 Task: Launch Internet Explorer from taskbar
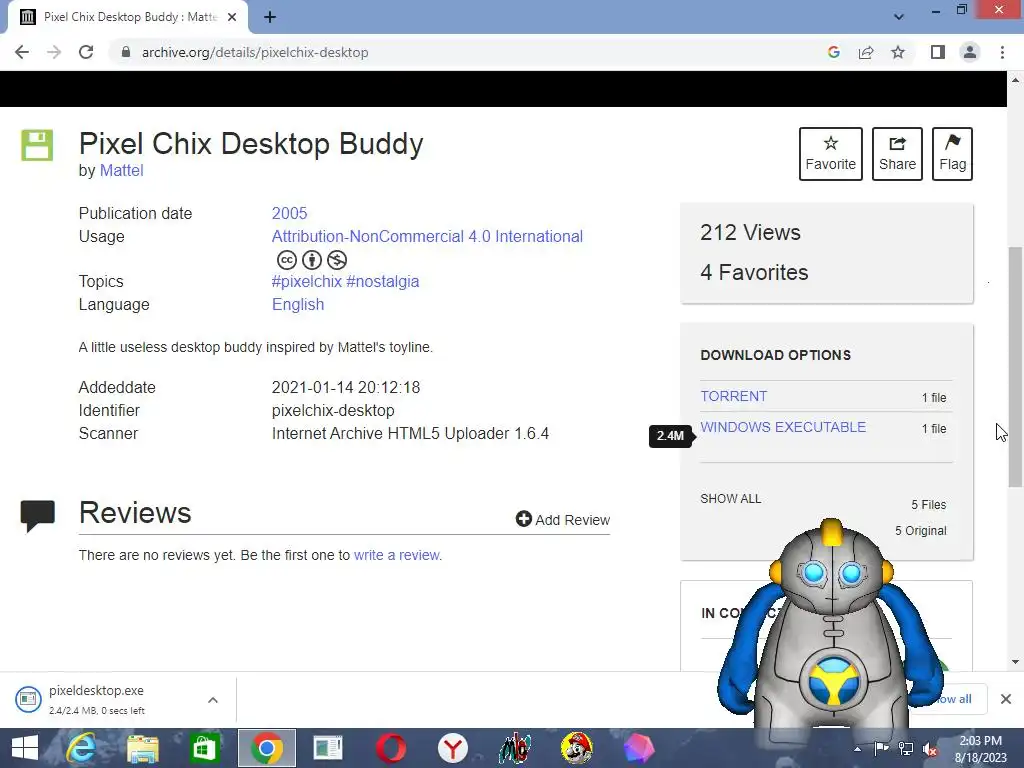[81, 748]
